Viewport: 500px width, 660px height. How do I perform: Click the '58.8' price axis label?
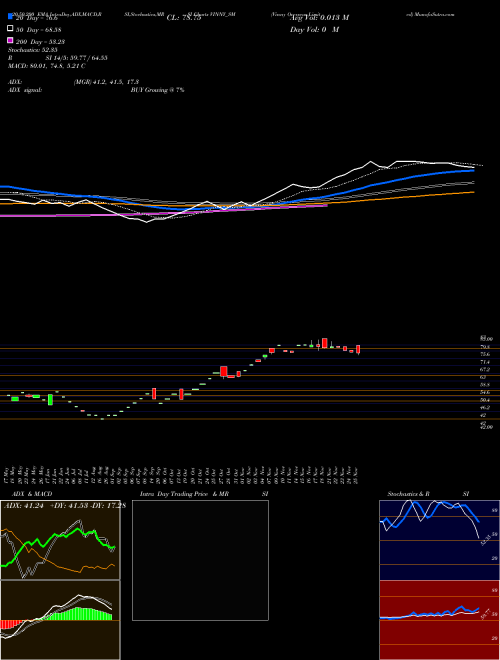tap(485, 385)
